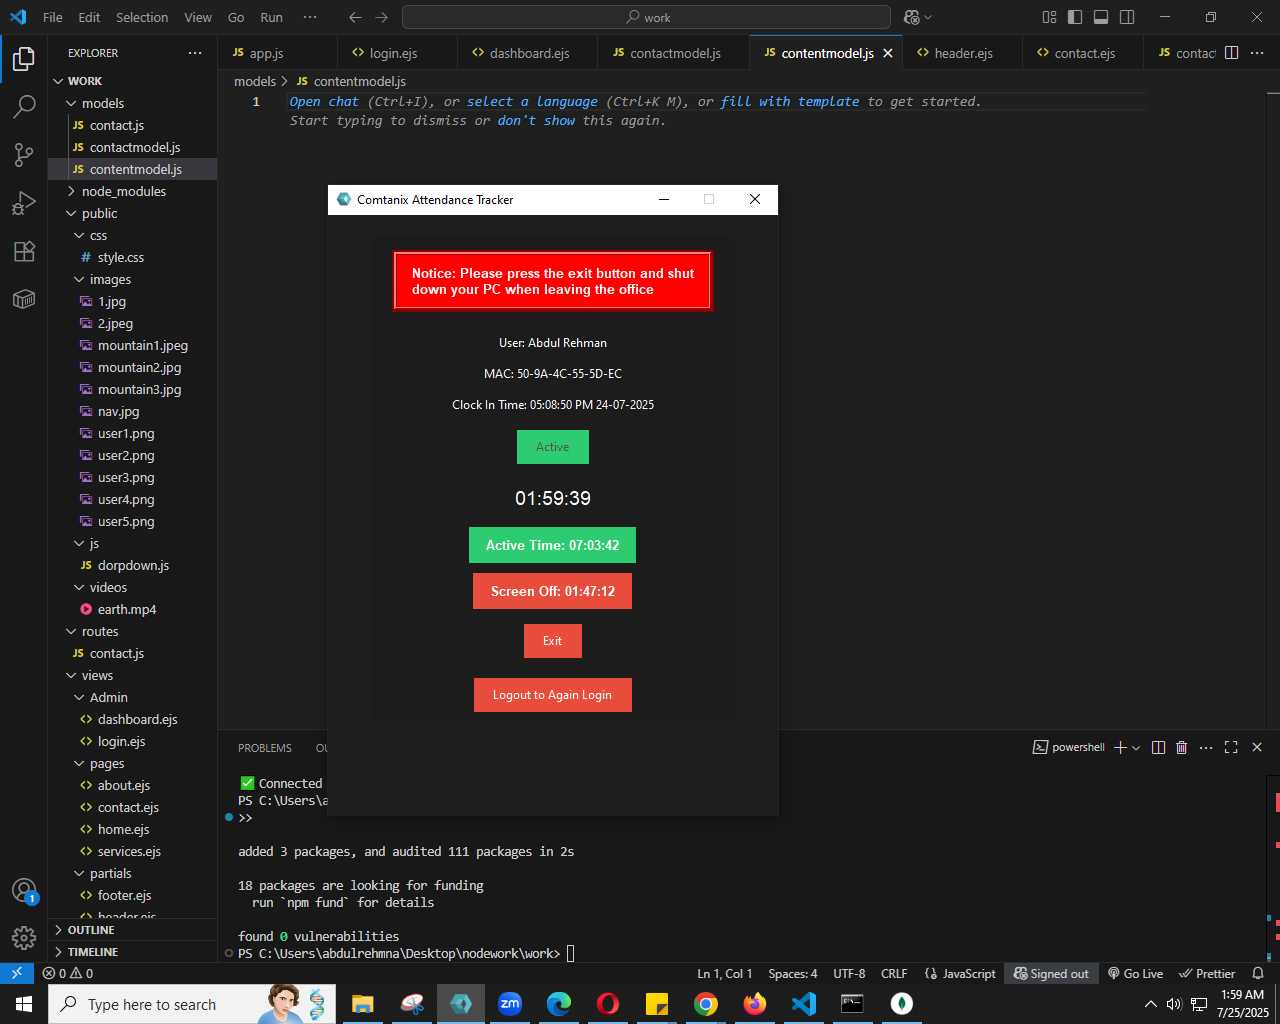Go back with the navigation arrow
The width and height of the screenshot is (1280, 1024).
(355, 17)
